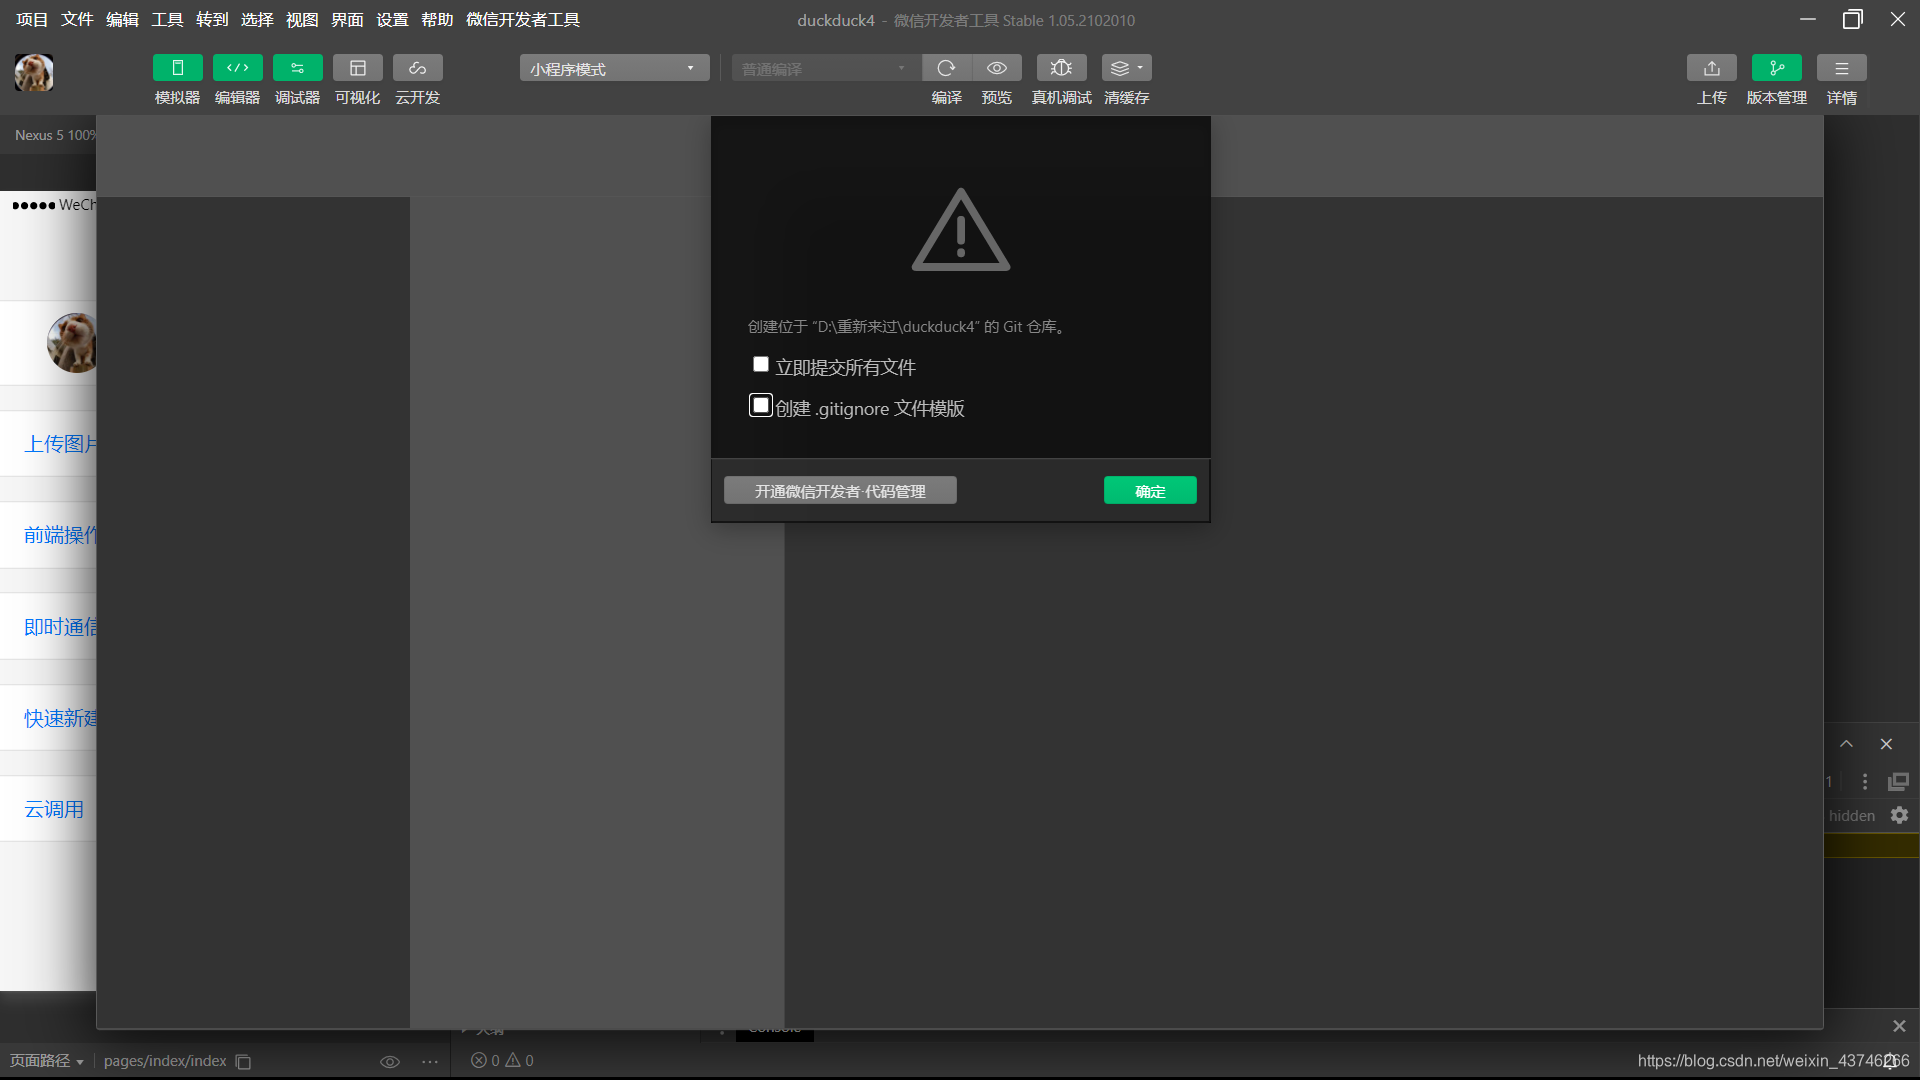The height and width of the screenshot is (1080, 1920).
Task: Click 开通微信开发者·代码管理 button
Action: coord(840,491)
